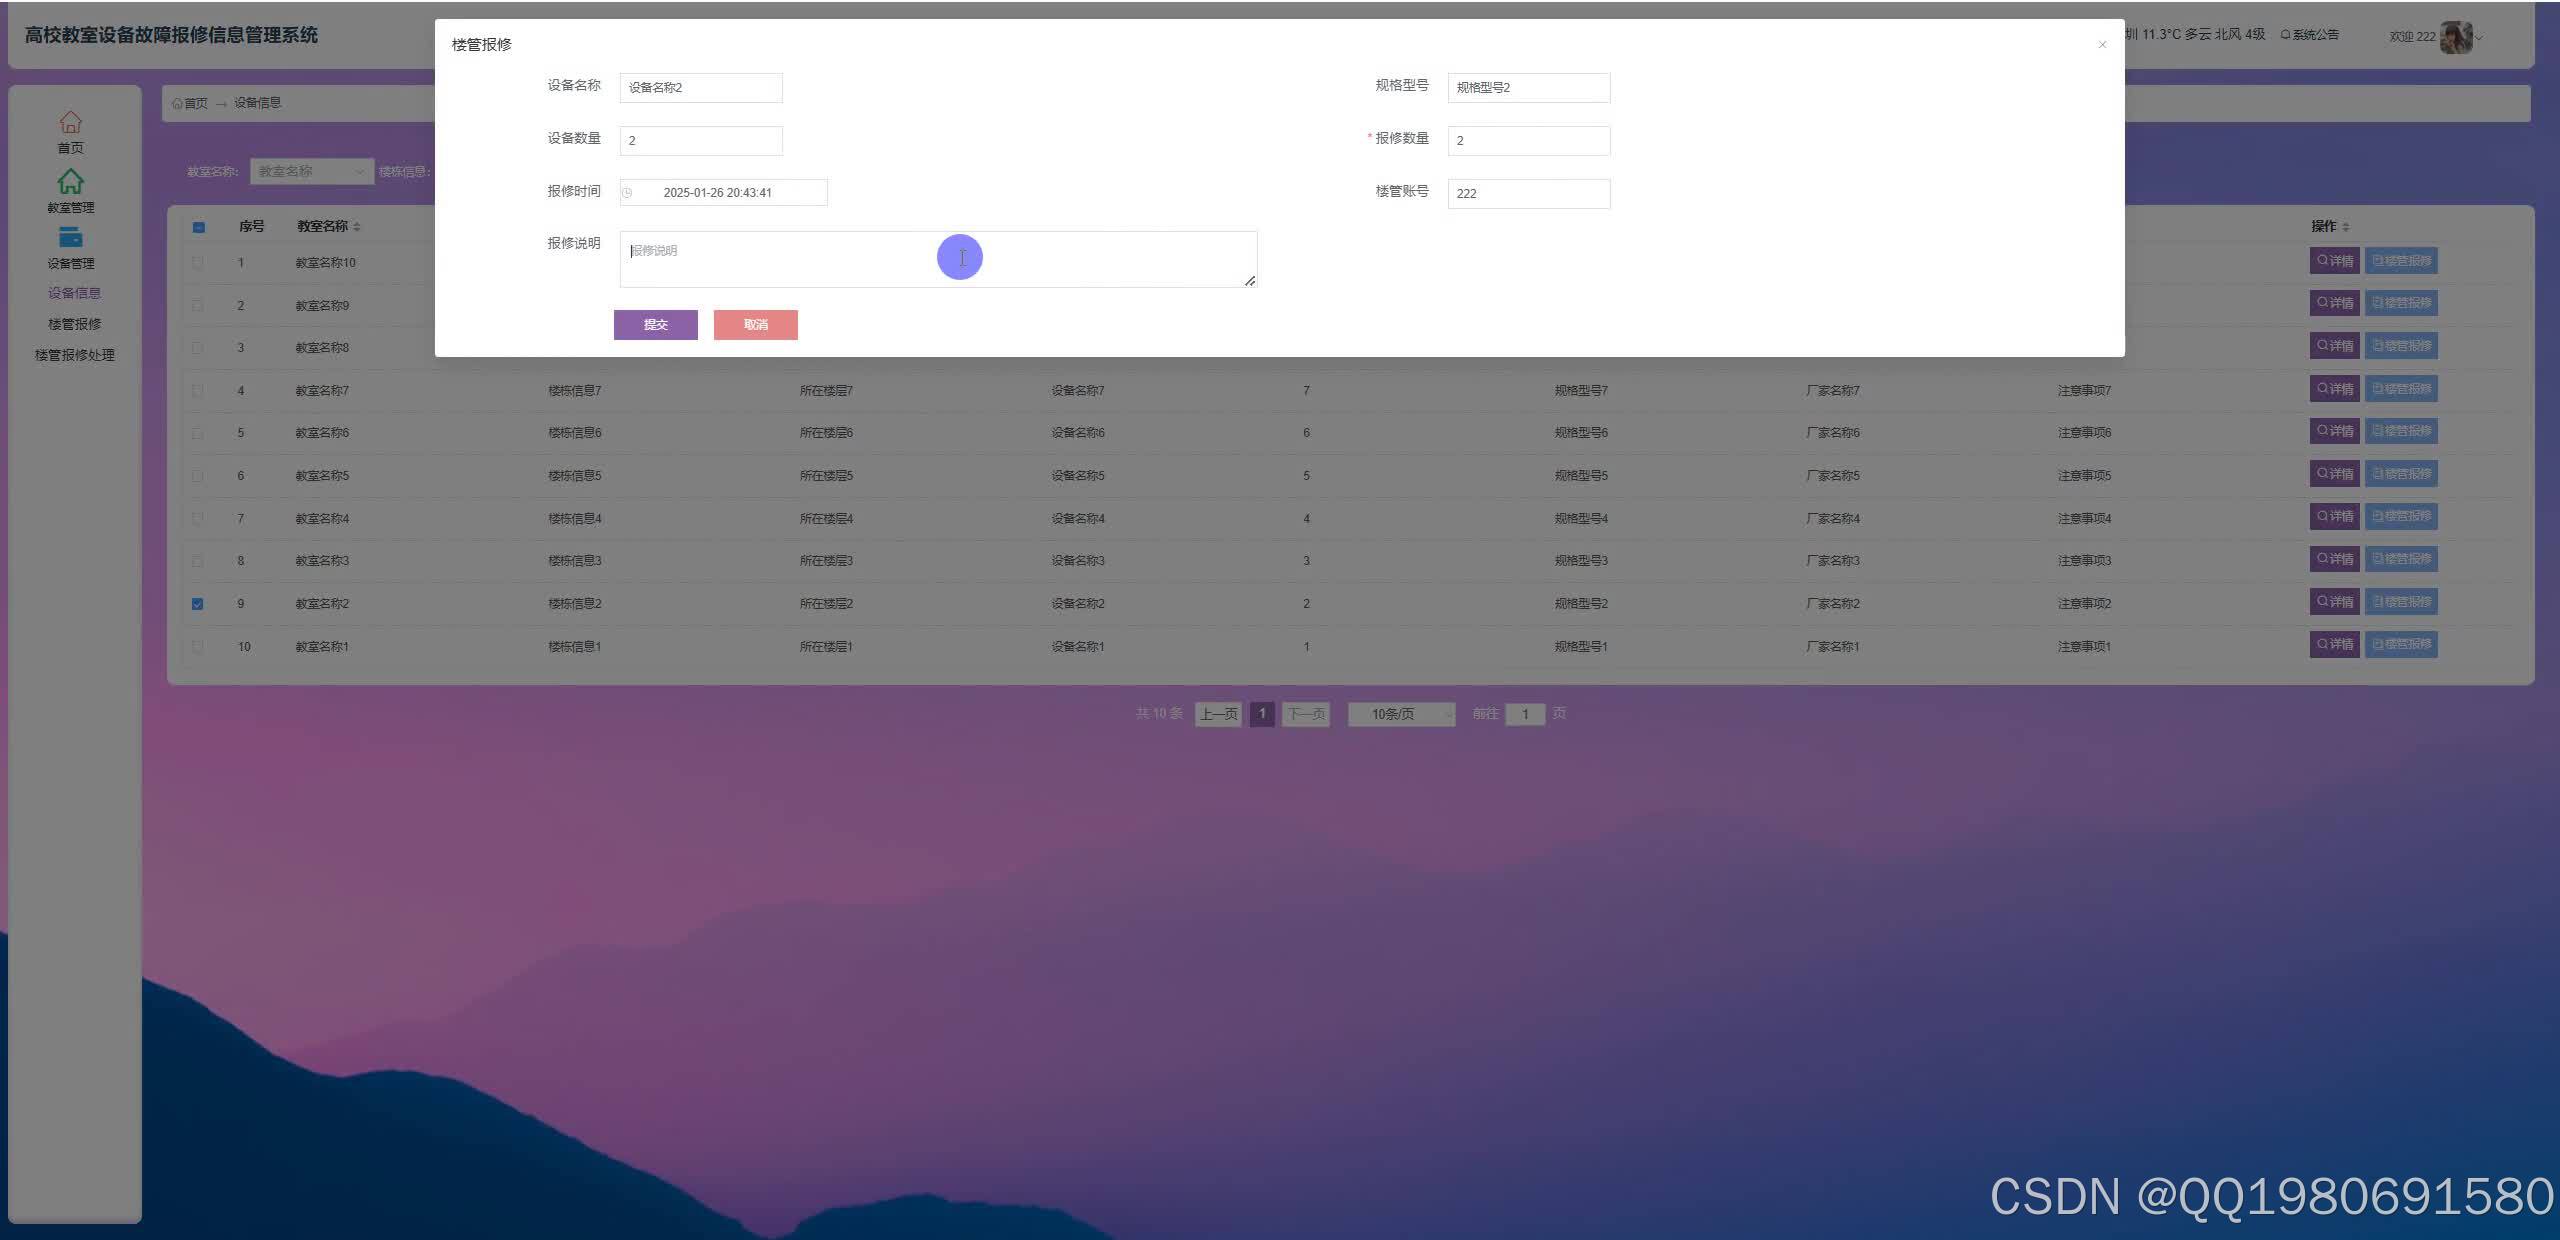Click the Home icon in sidebar
This screenshot has width=2560, height=1240.
coord(70,122)
